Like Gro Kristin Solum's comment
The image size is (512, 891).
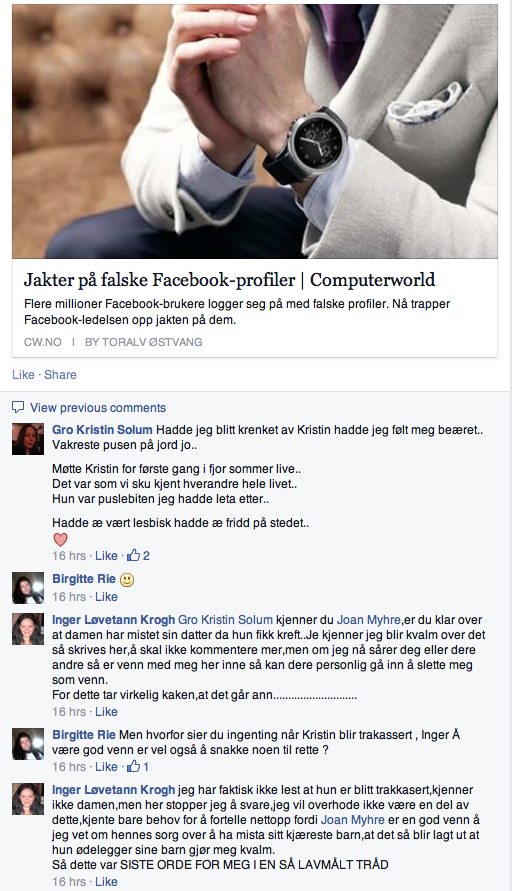[x=106, y=556]
